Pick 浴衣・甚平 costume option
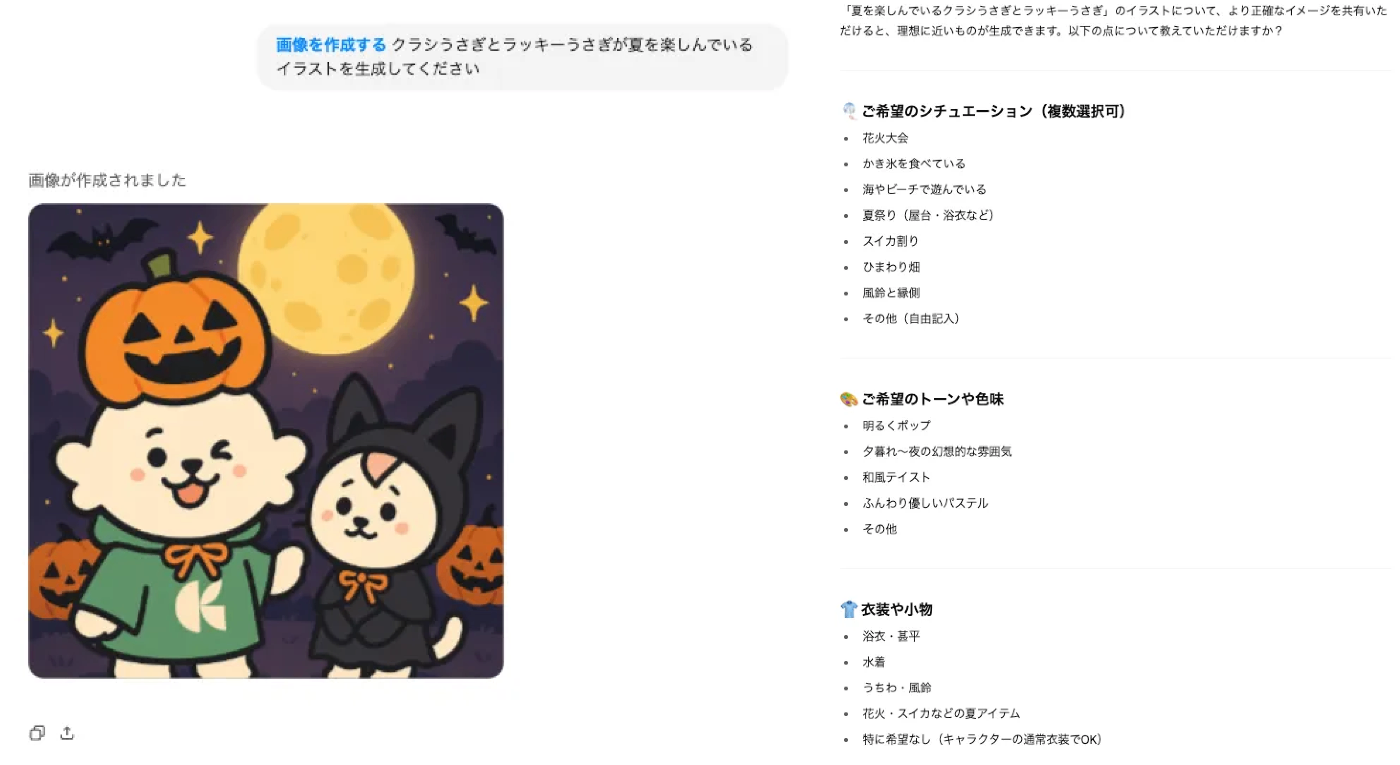This screenshot has height=765, width=1400. [x=891, y=636]
